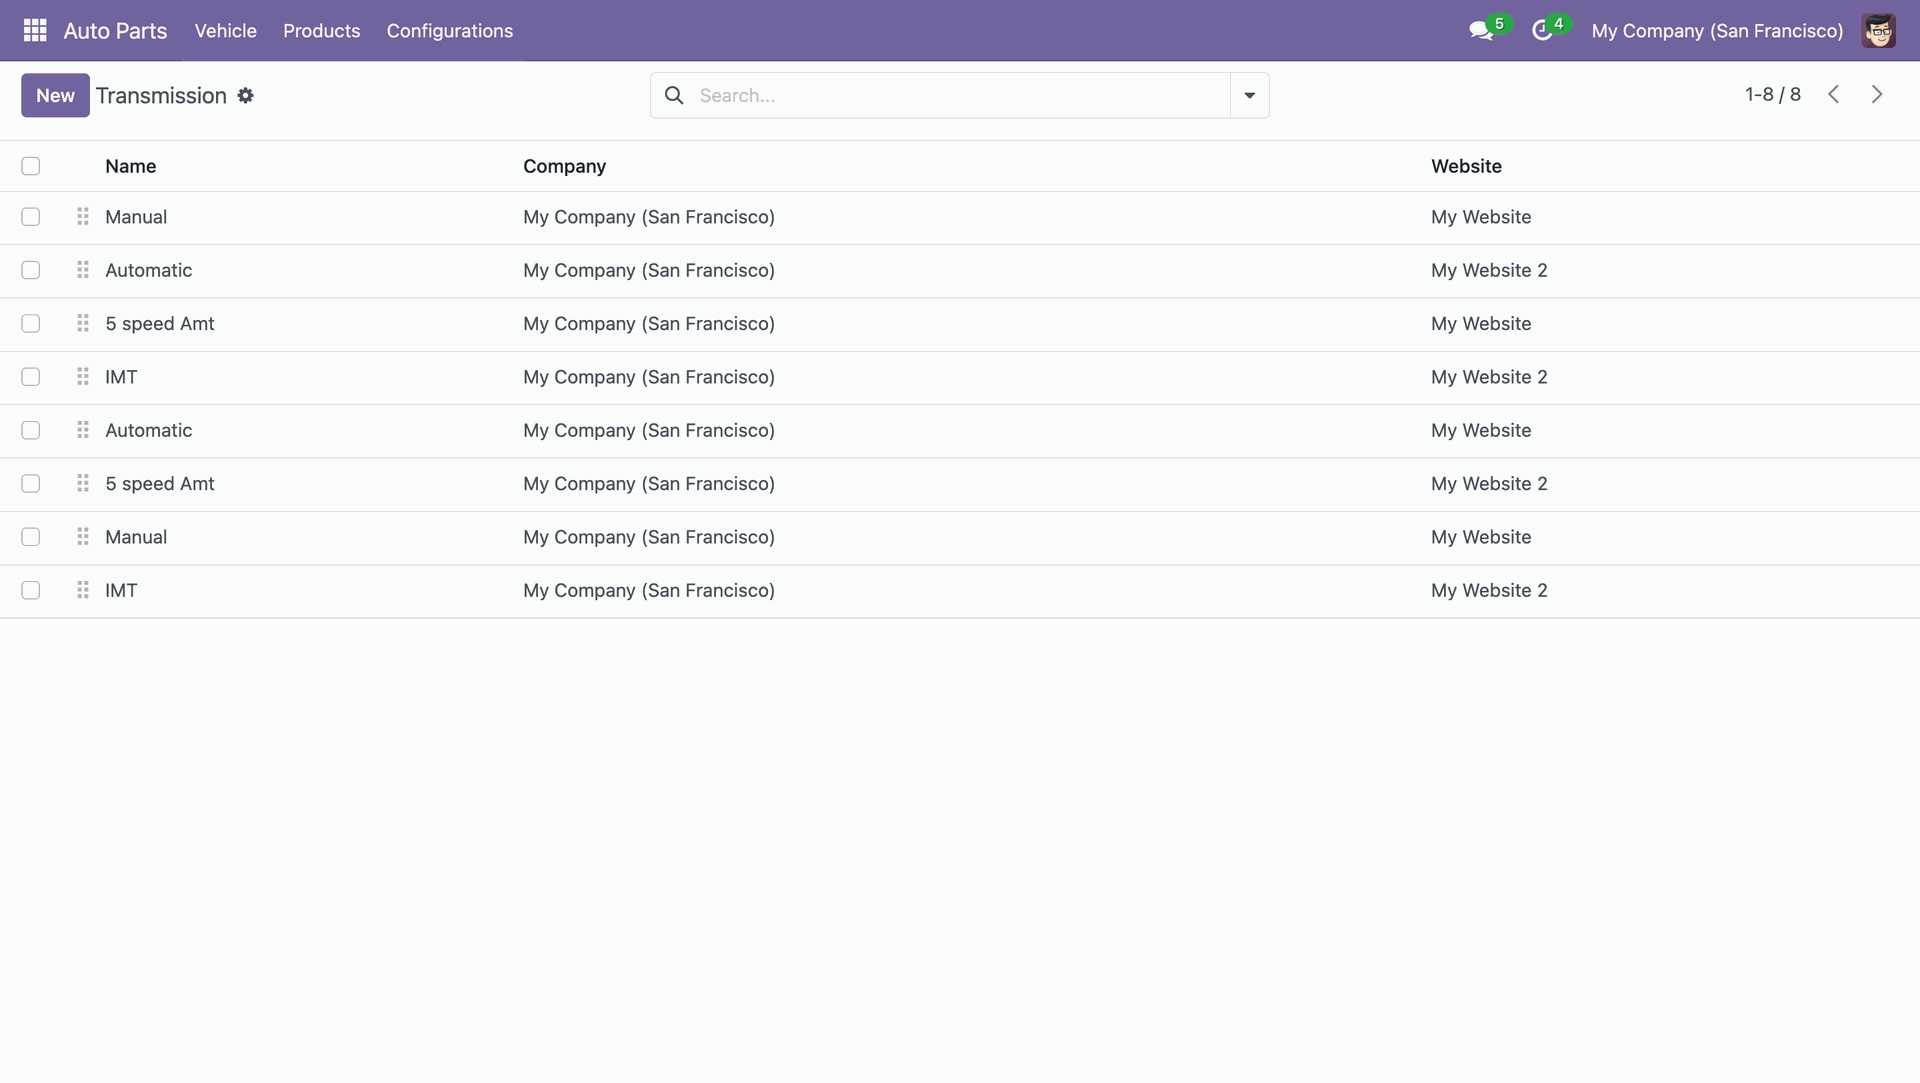
Task: Open the company switcher My Company (San Francisco)
Action: (1717, 31)
